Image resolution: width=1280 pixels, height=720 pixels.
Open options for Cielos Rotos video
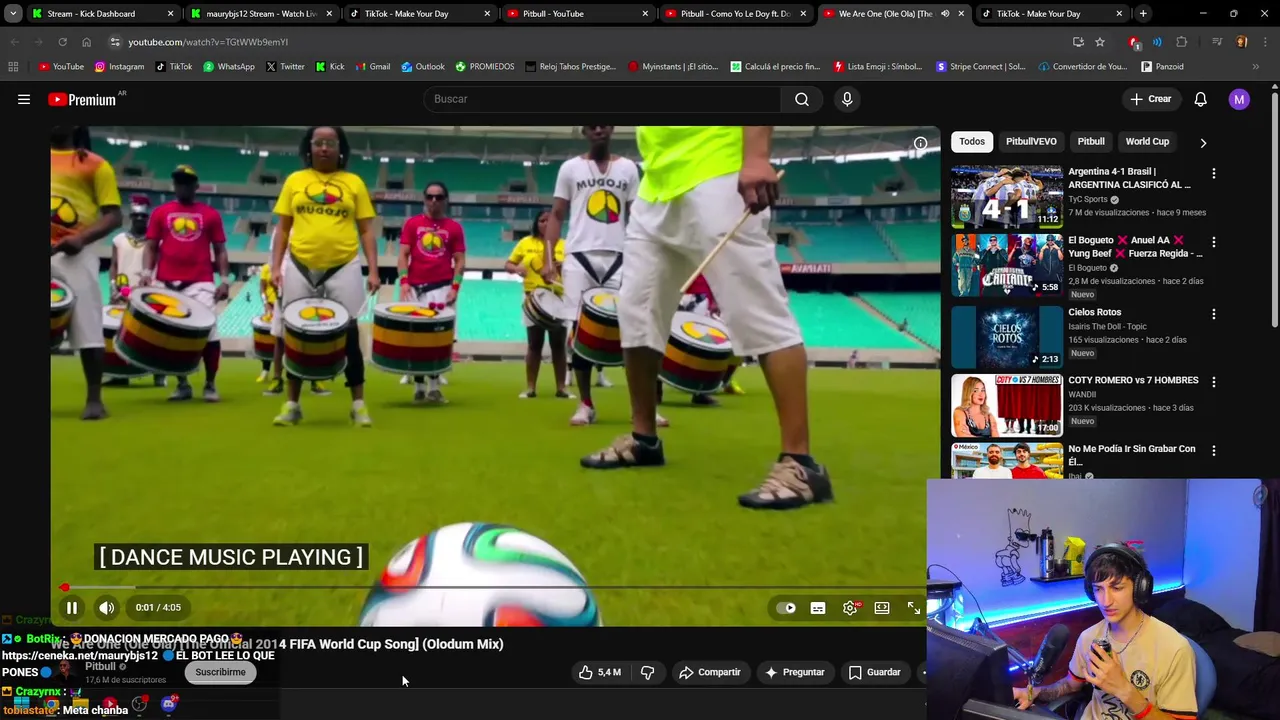[1214, 314]
